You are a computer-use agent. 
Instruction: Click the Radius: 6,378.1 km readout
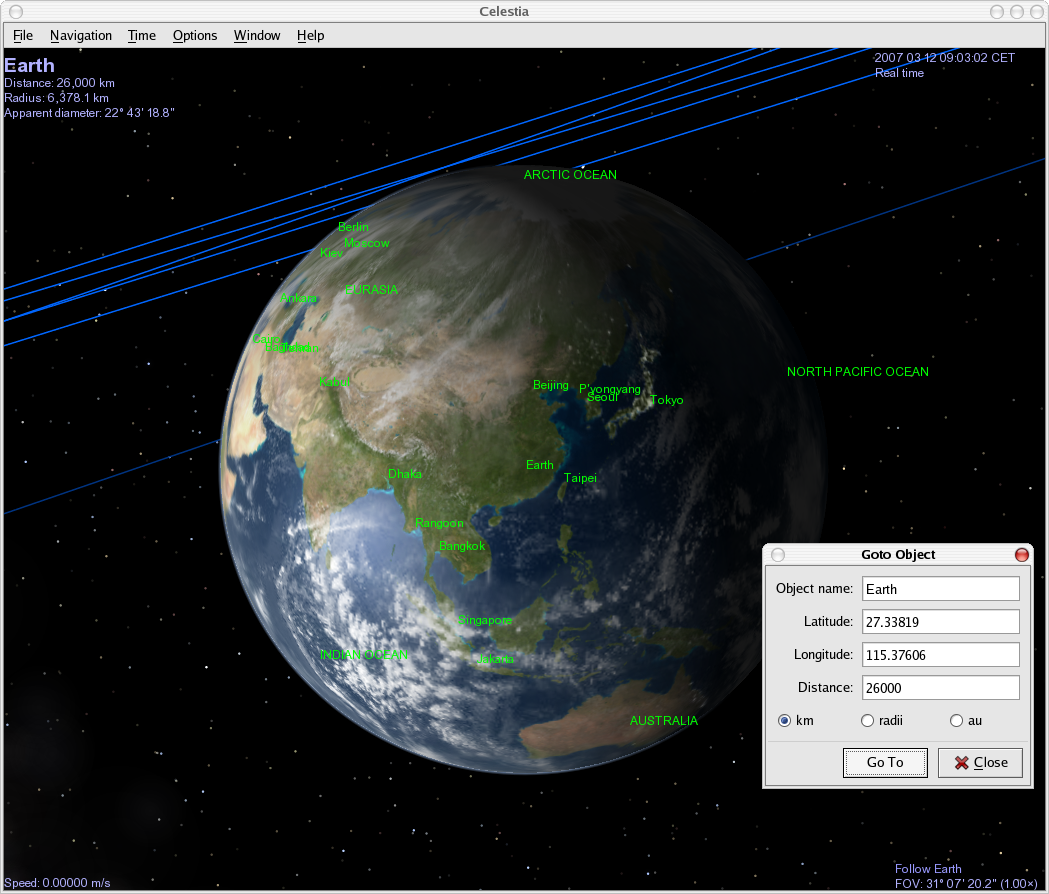[x=56, y=98]
